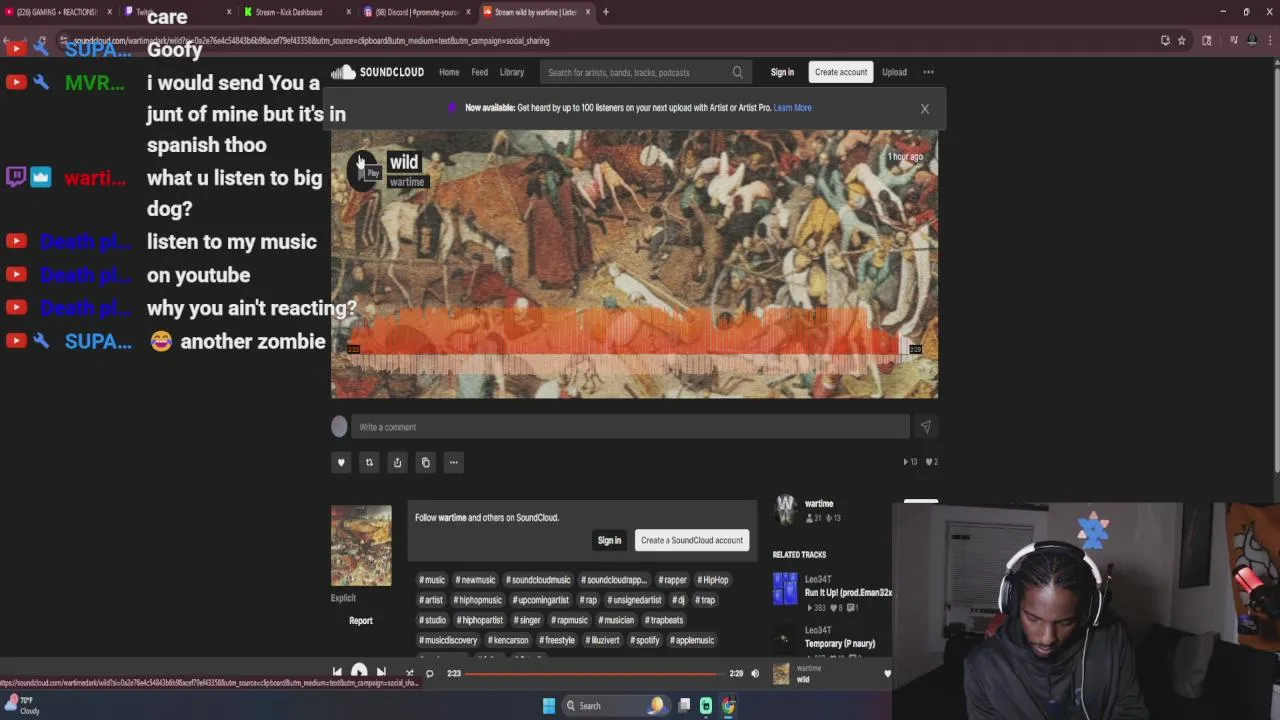
Task: Select the #newmusic tag
Action: click(476, 580)
